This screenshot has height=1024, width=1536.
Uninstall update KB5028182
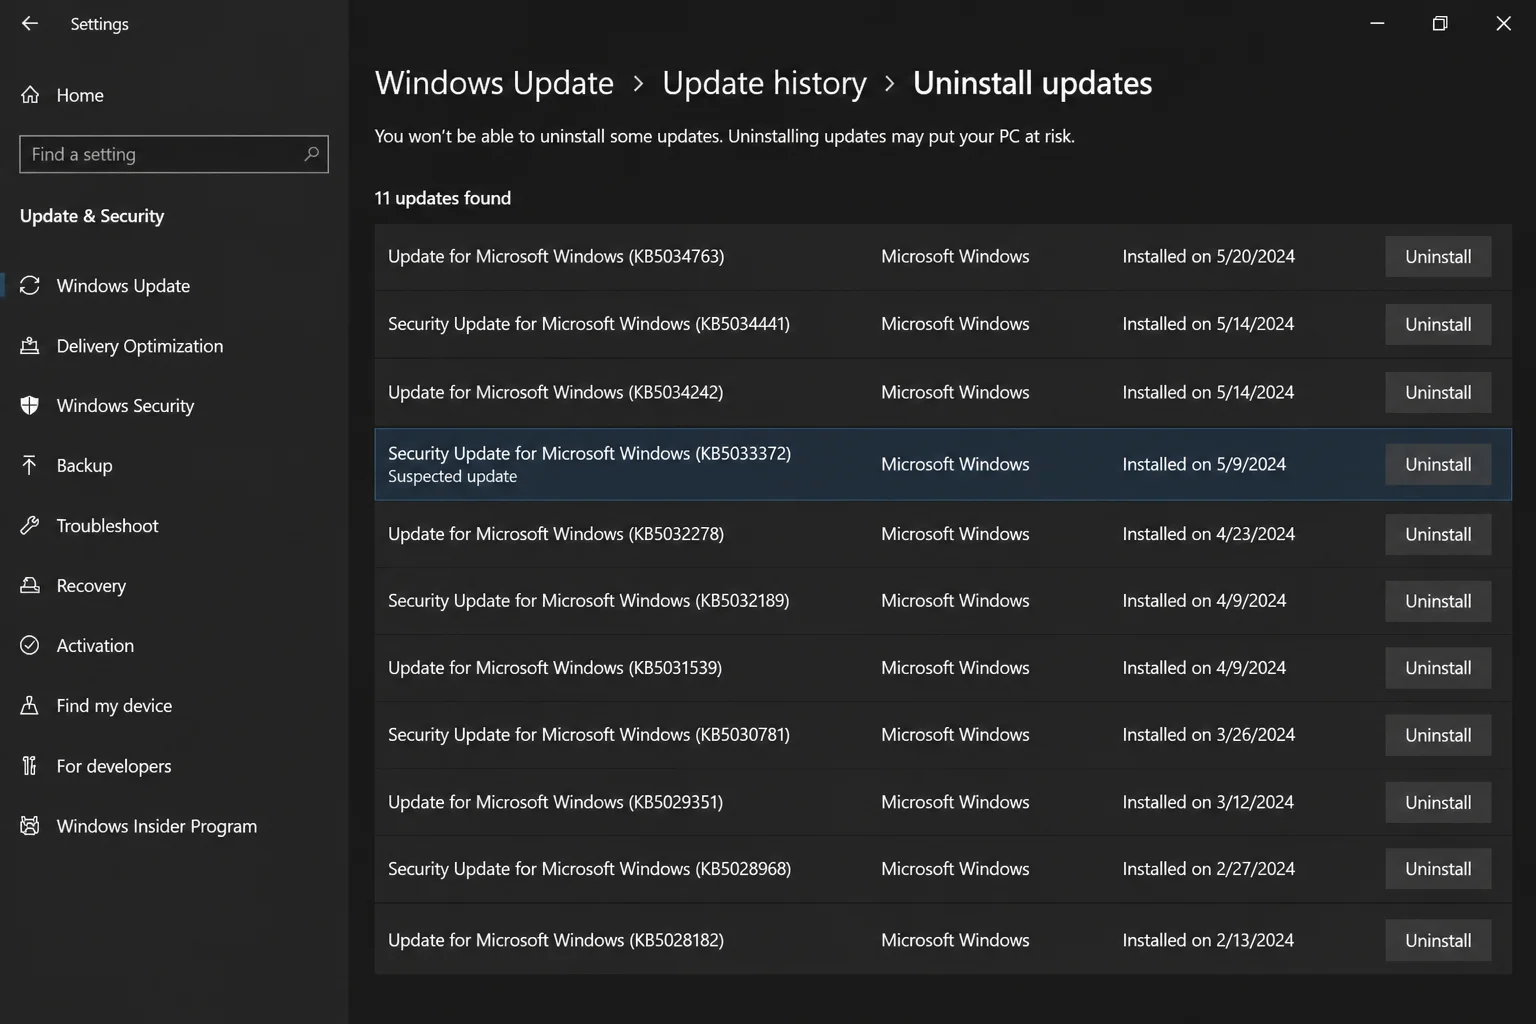[x=1438, y=940]
